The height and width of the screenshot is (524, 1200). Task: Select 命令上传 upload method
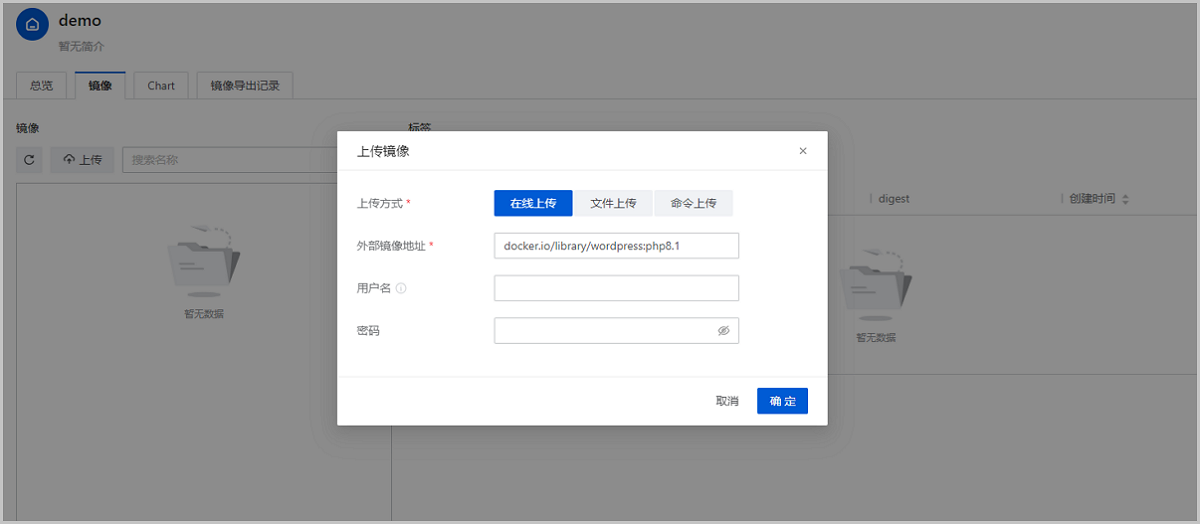(693, 203)
